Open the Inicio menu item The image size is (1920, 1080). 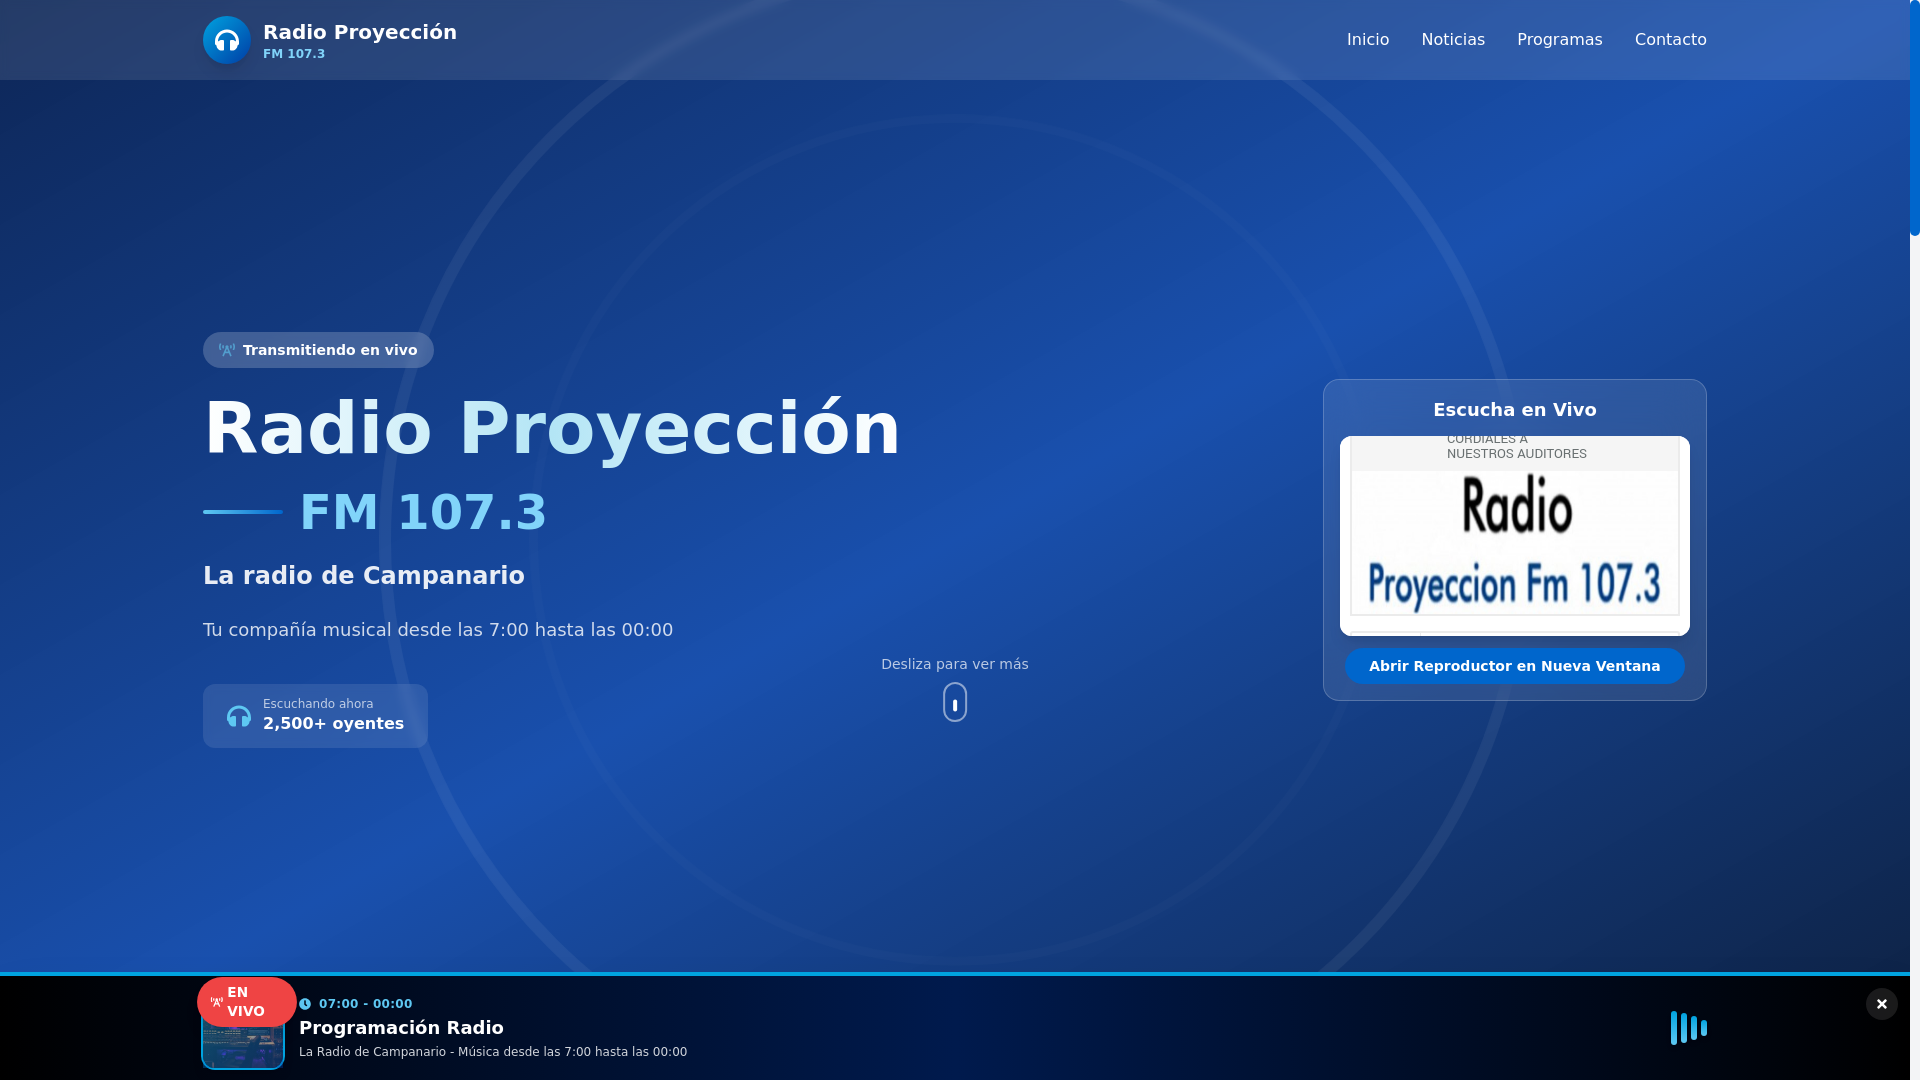click(x=1367, y=40)
